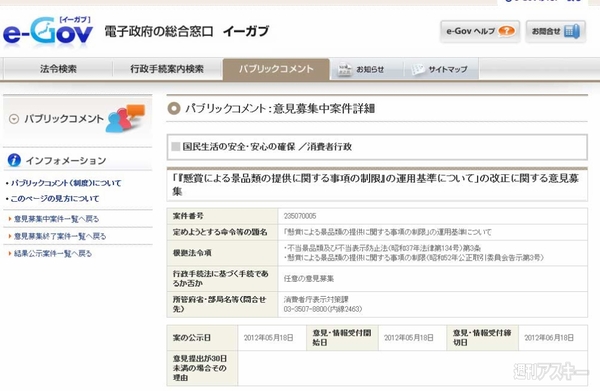Viewport: 600px width, 391px height.
Task: Click the インフォメーション heading text
Action: [66, 161]
